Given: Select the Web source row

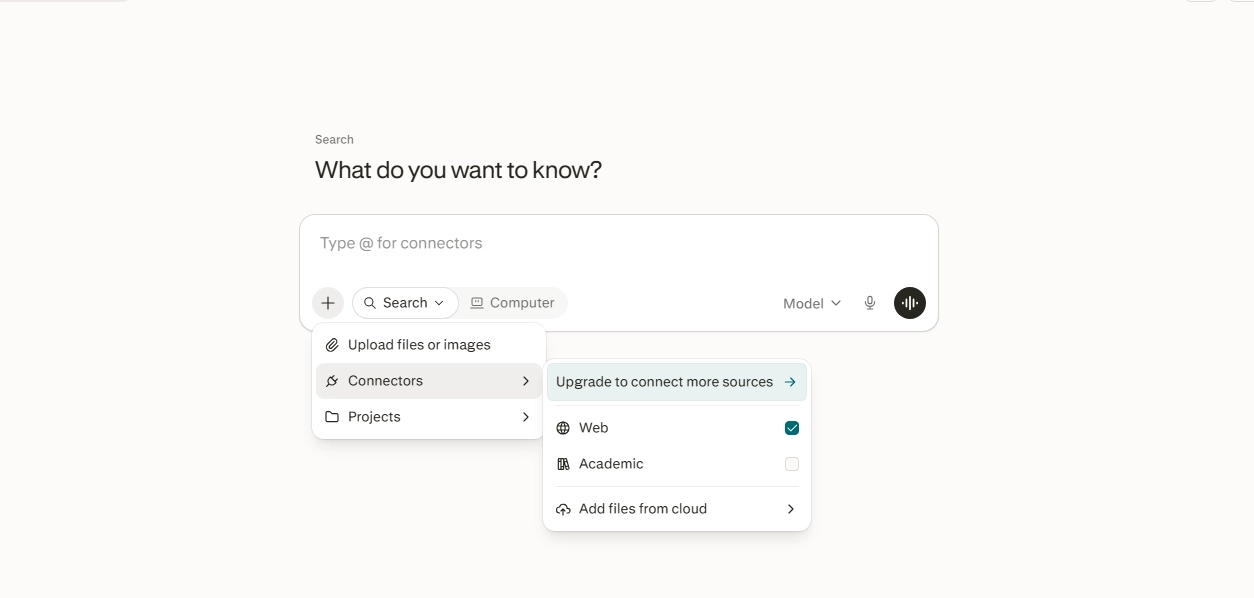Looking at the screenshot, I should coord(677,428).
